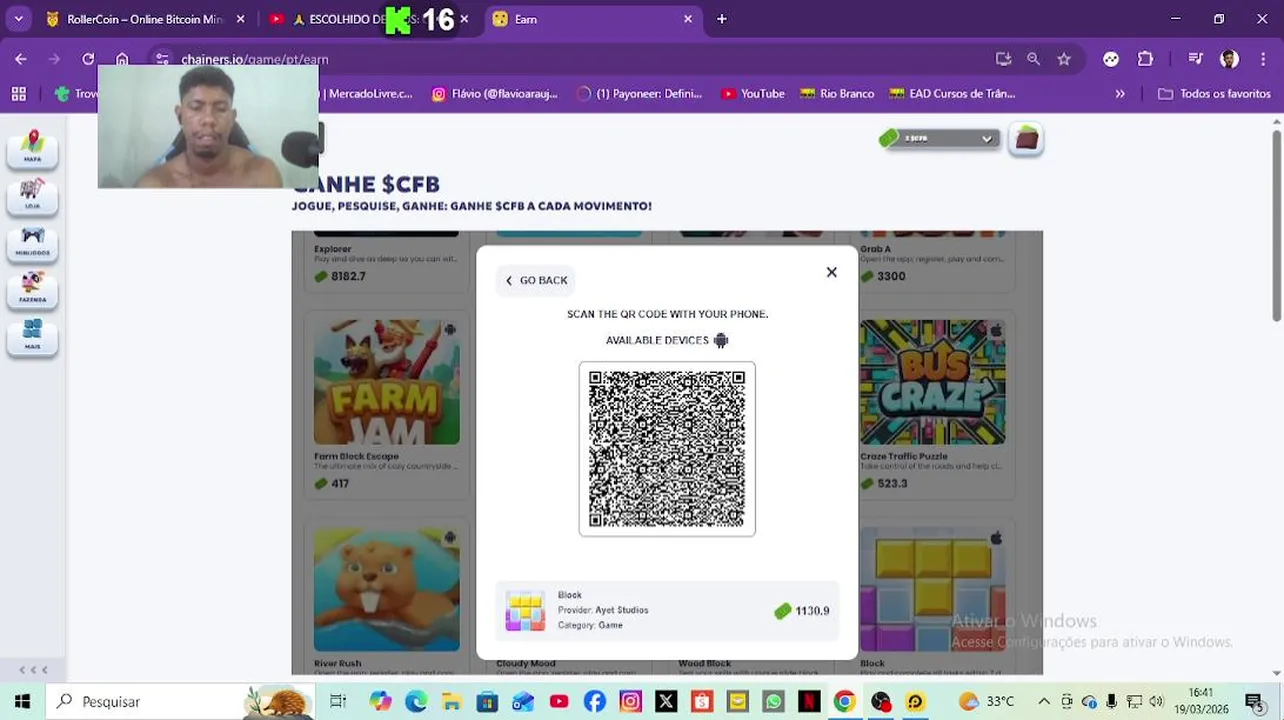This screenshot has height=720, width=1284.
Task: Open the YouTube bookmark
Action: click(753, 94)
